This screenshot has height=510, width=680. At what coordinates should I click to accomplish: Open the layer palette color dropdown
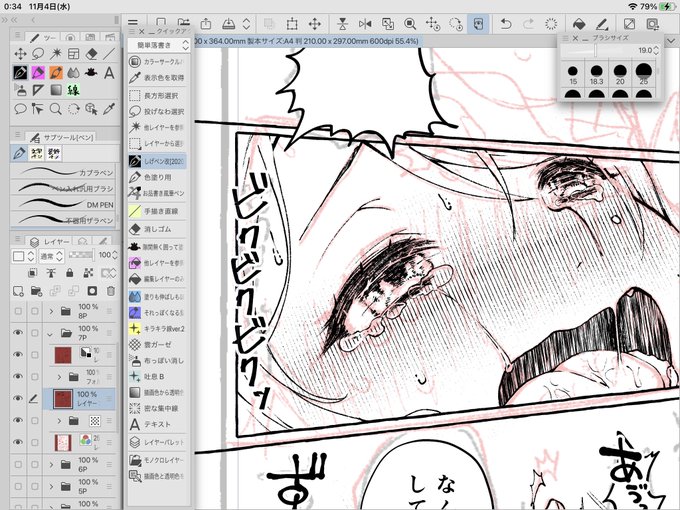coord(23,255)
